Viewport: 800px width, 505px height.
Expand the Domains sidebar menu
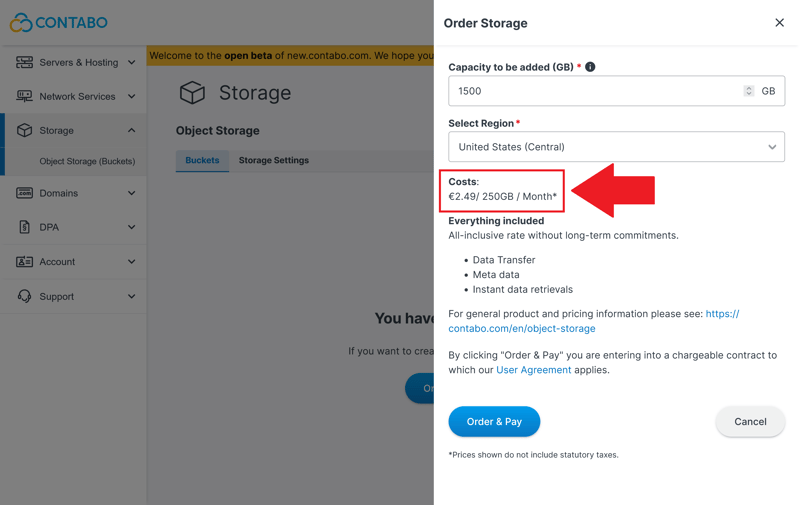(x=131, y=193)
